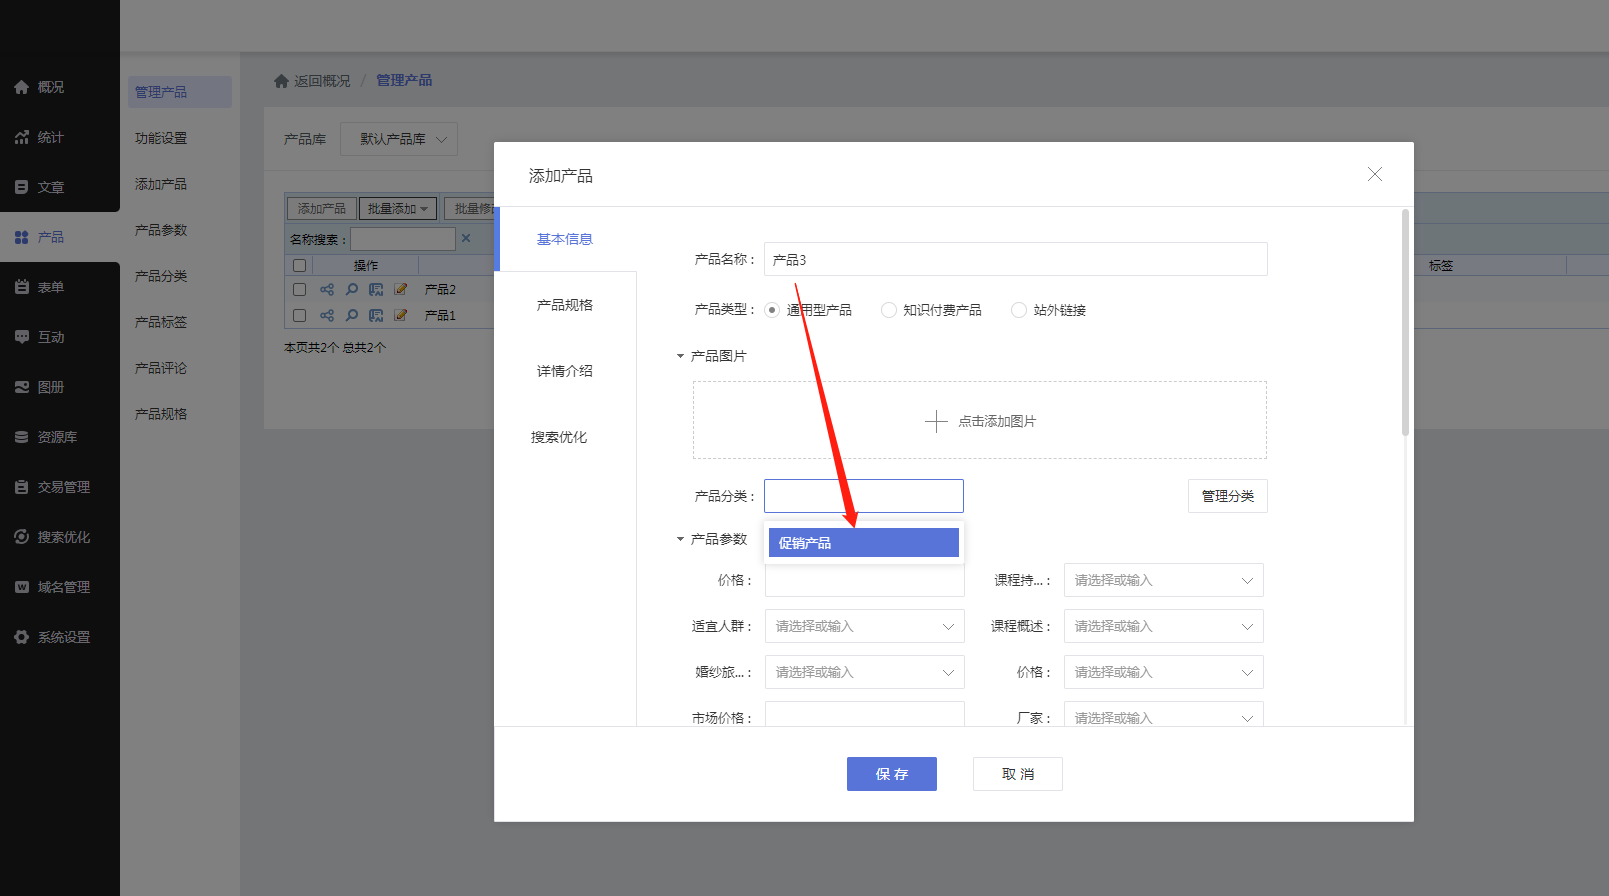Switch to the 产品规格 tab
The height and width of the screenshot is (896, 1609).
[565, 305]
